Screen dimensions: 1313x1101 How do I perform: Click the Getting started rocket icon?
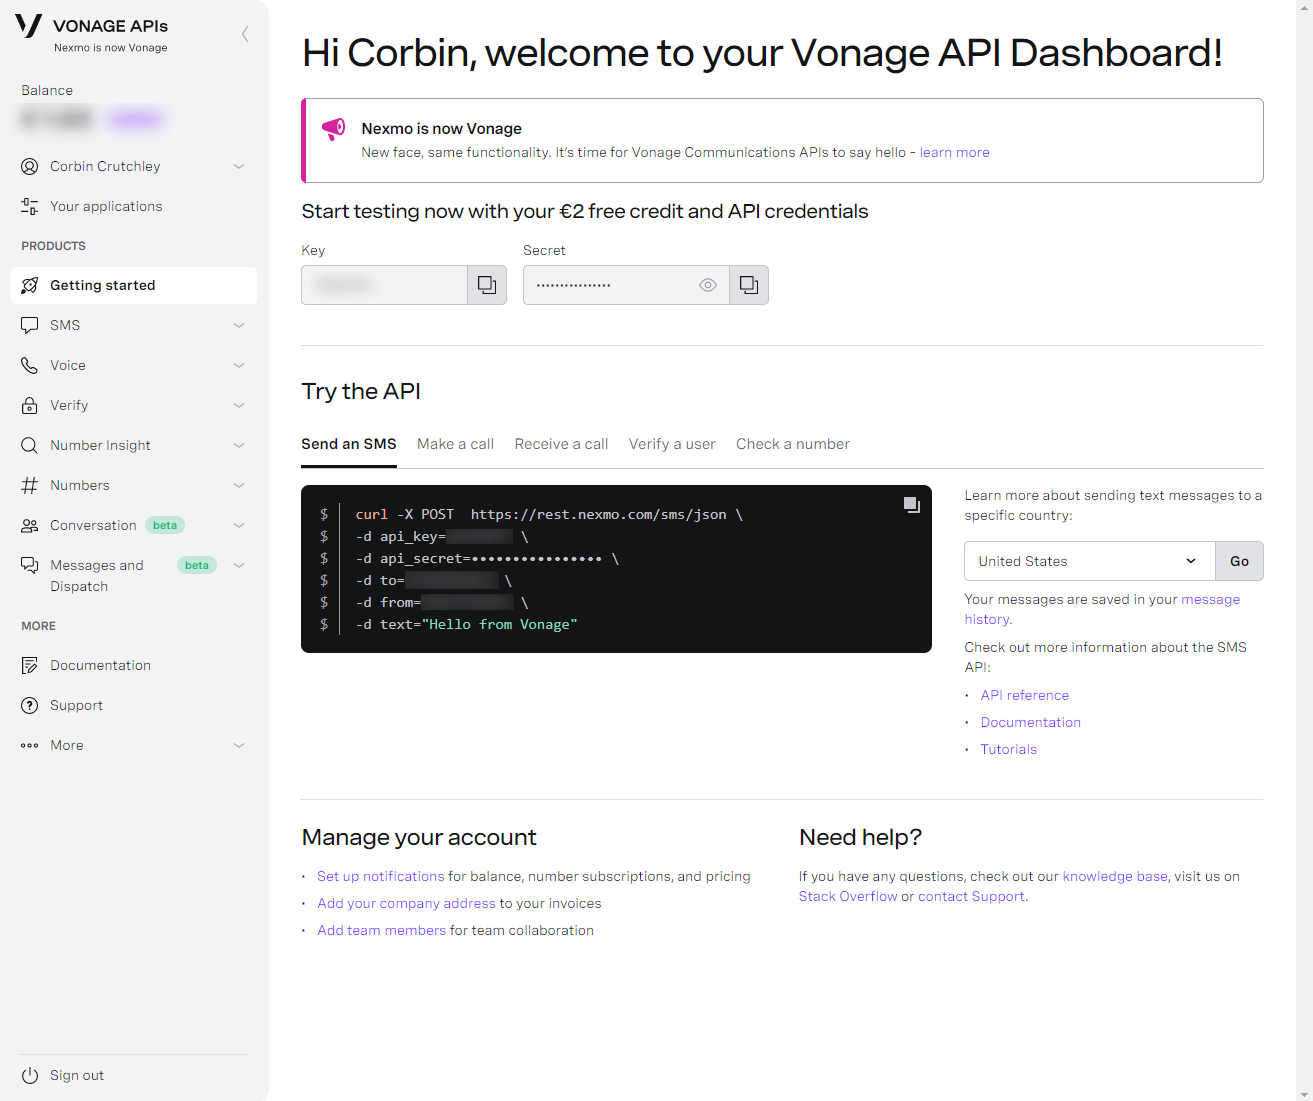click(x=30, y=285)
